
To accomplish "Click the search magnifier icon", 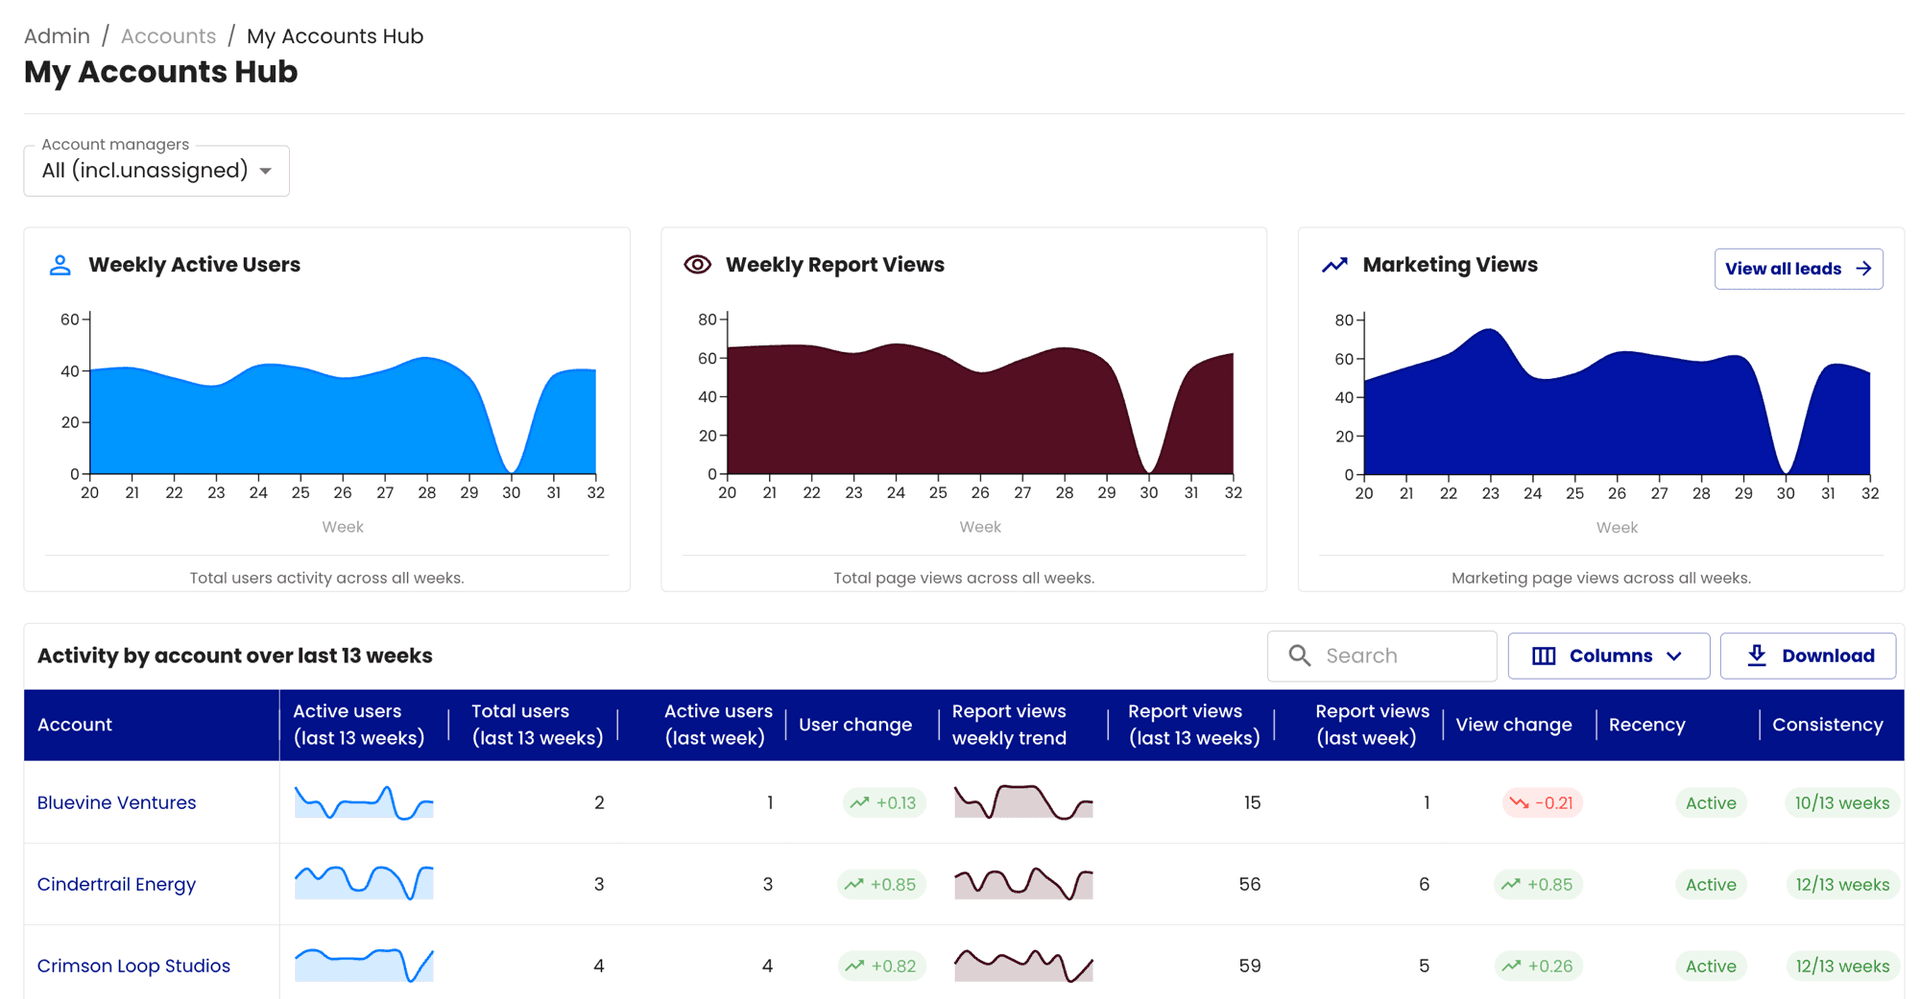I will click(1299, 655).
